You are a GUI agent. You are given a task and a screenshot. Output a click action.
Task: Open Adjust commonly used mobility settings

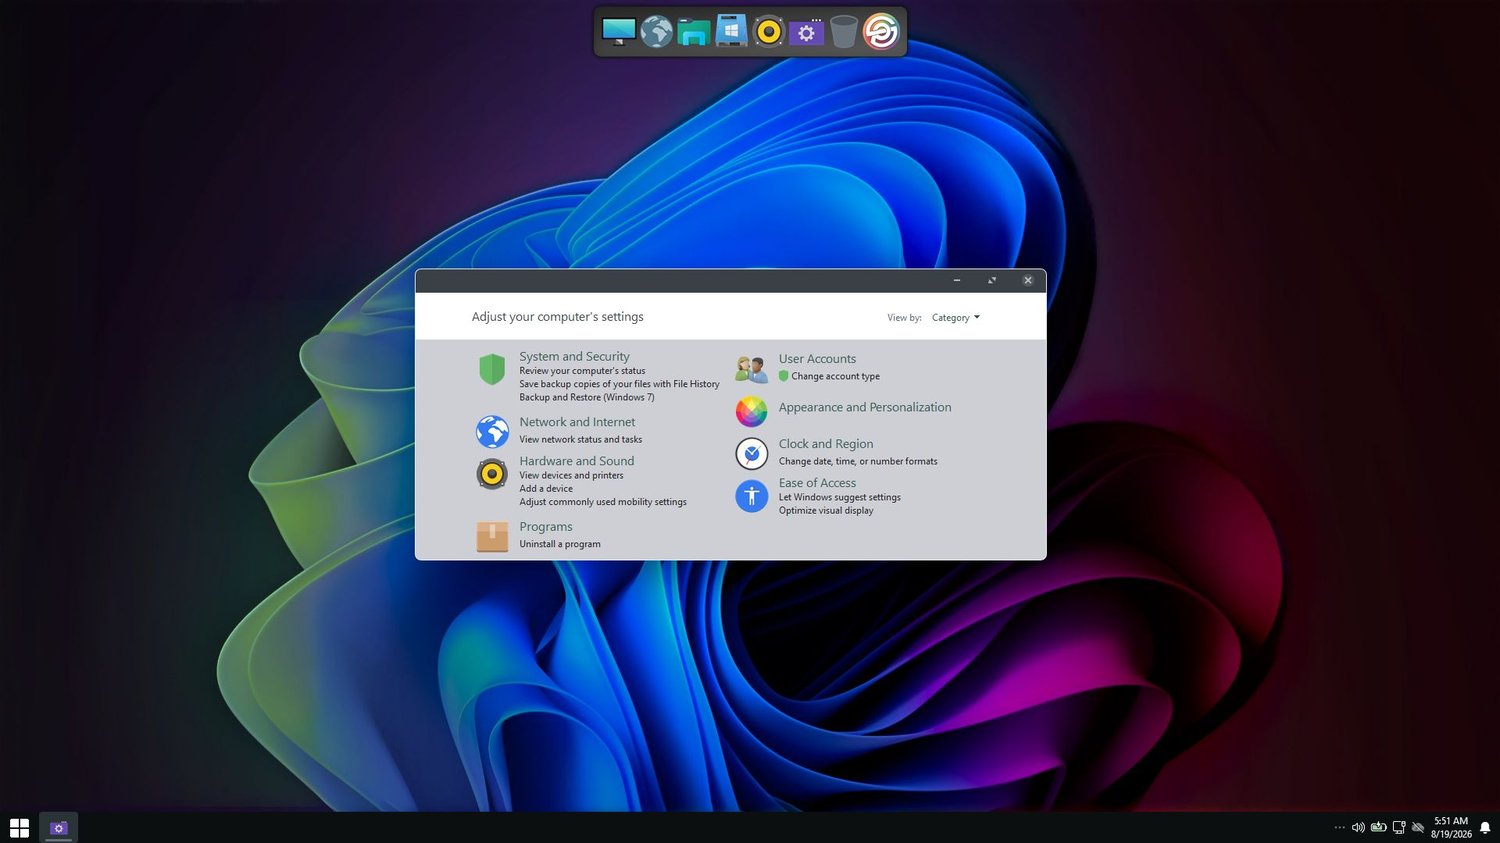click(x=603, y=502)
